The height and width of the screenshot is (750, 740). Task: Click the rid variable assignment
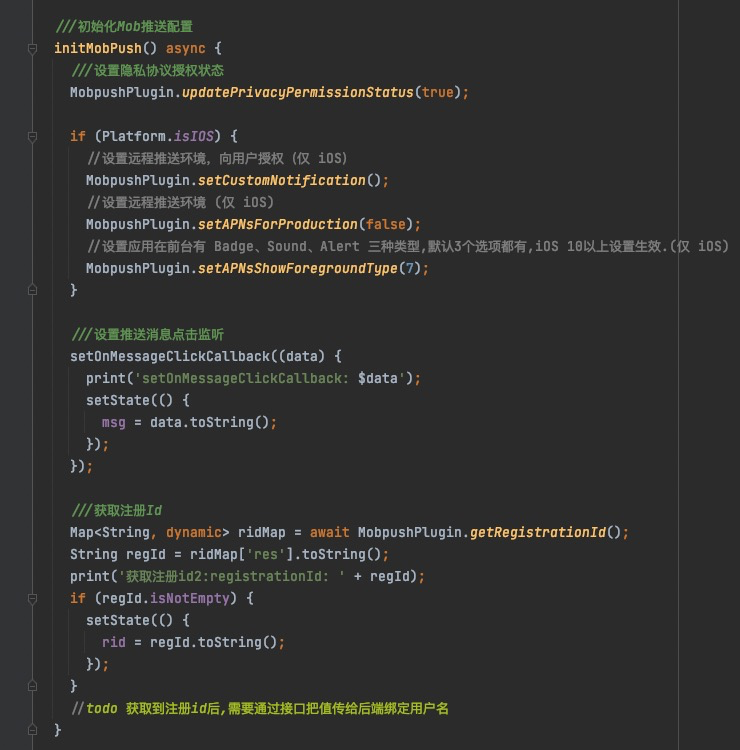(x=114, y=642)
